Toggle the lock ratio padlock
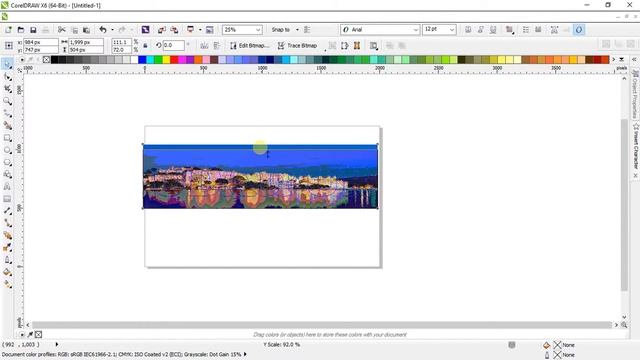 pos(145,46)
